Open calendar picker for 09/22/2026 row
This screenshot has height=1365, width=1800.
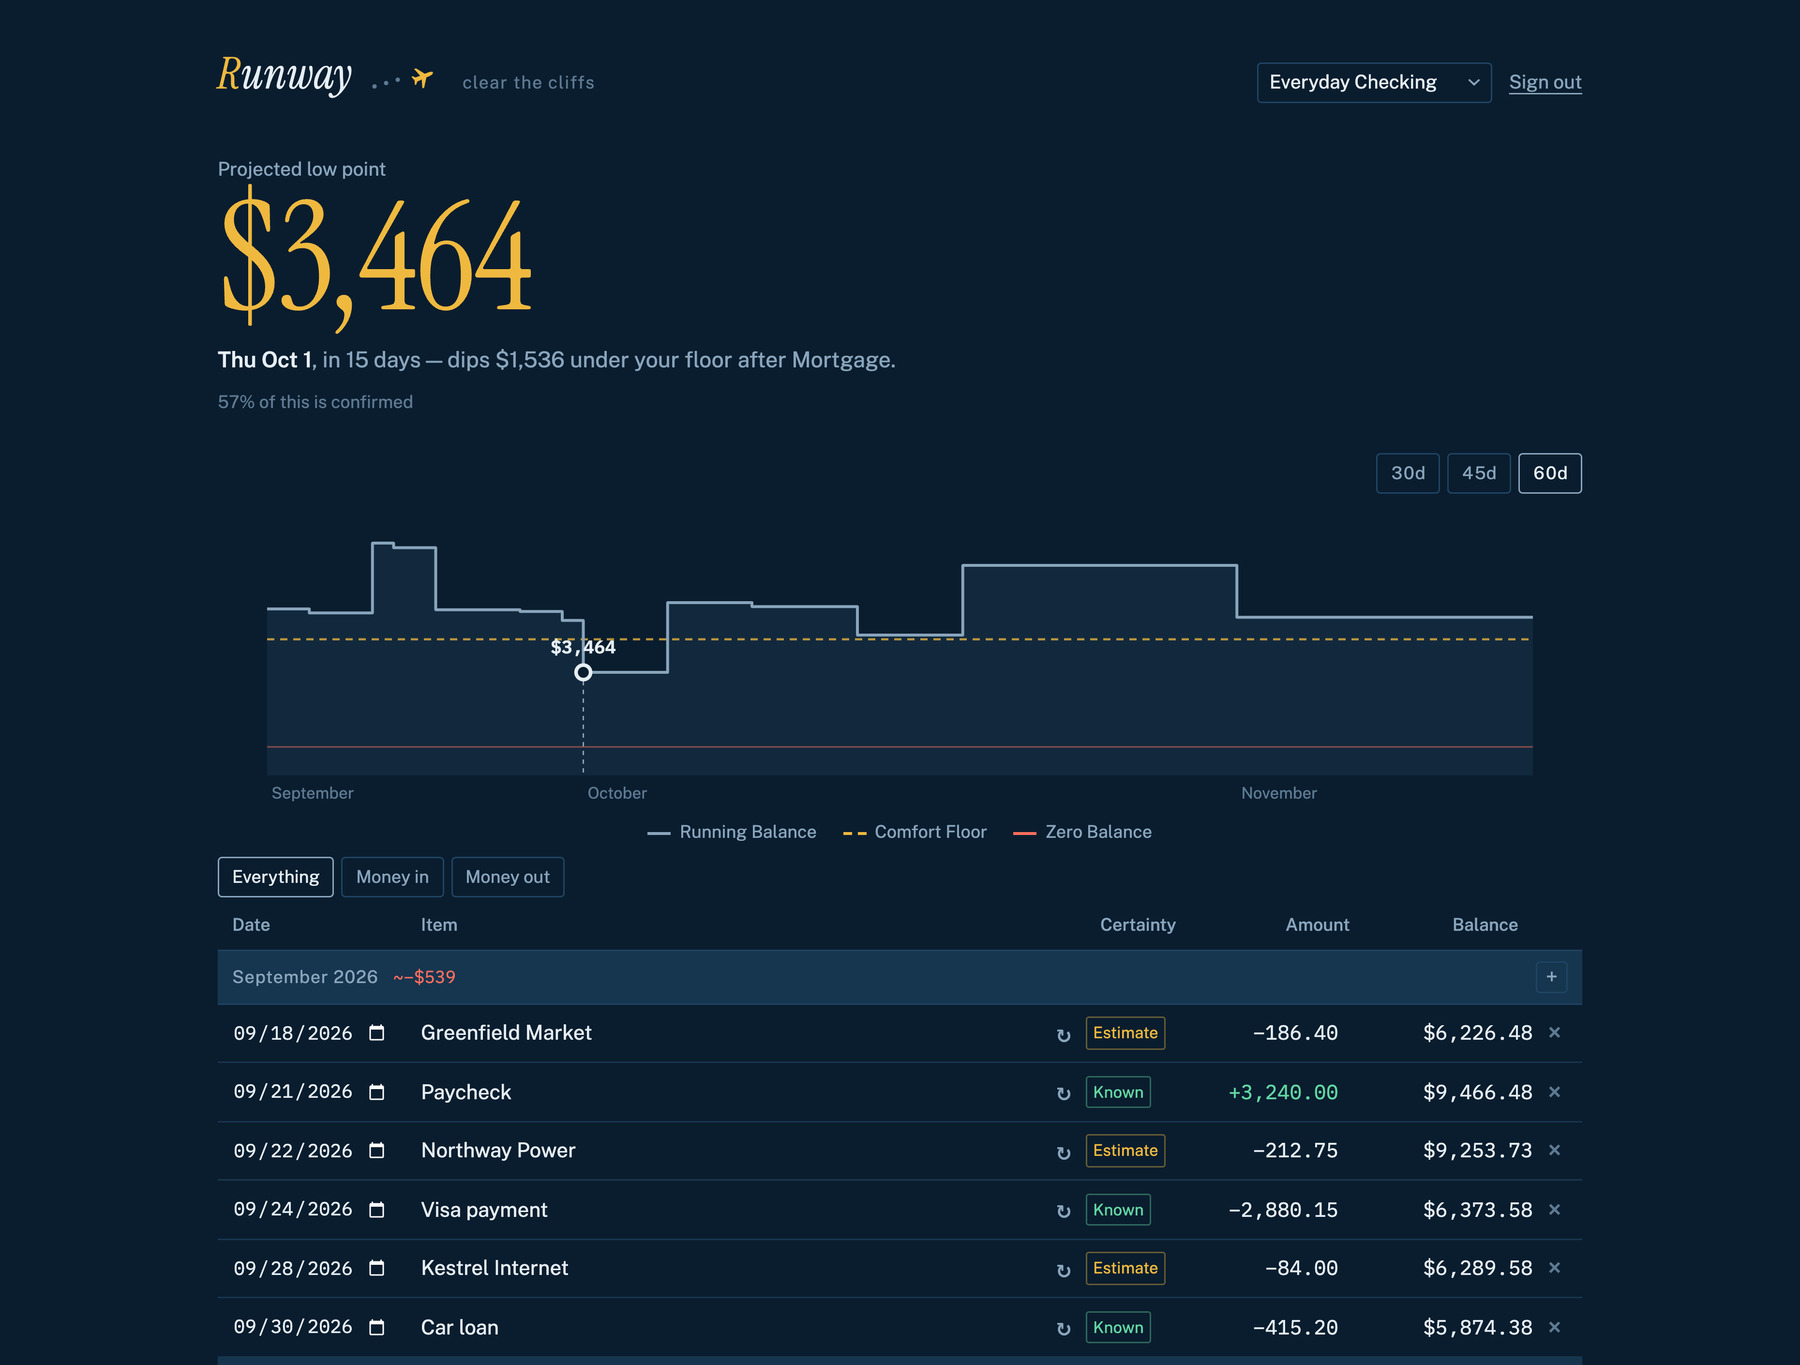377,1151
